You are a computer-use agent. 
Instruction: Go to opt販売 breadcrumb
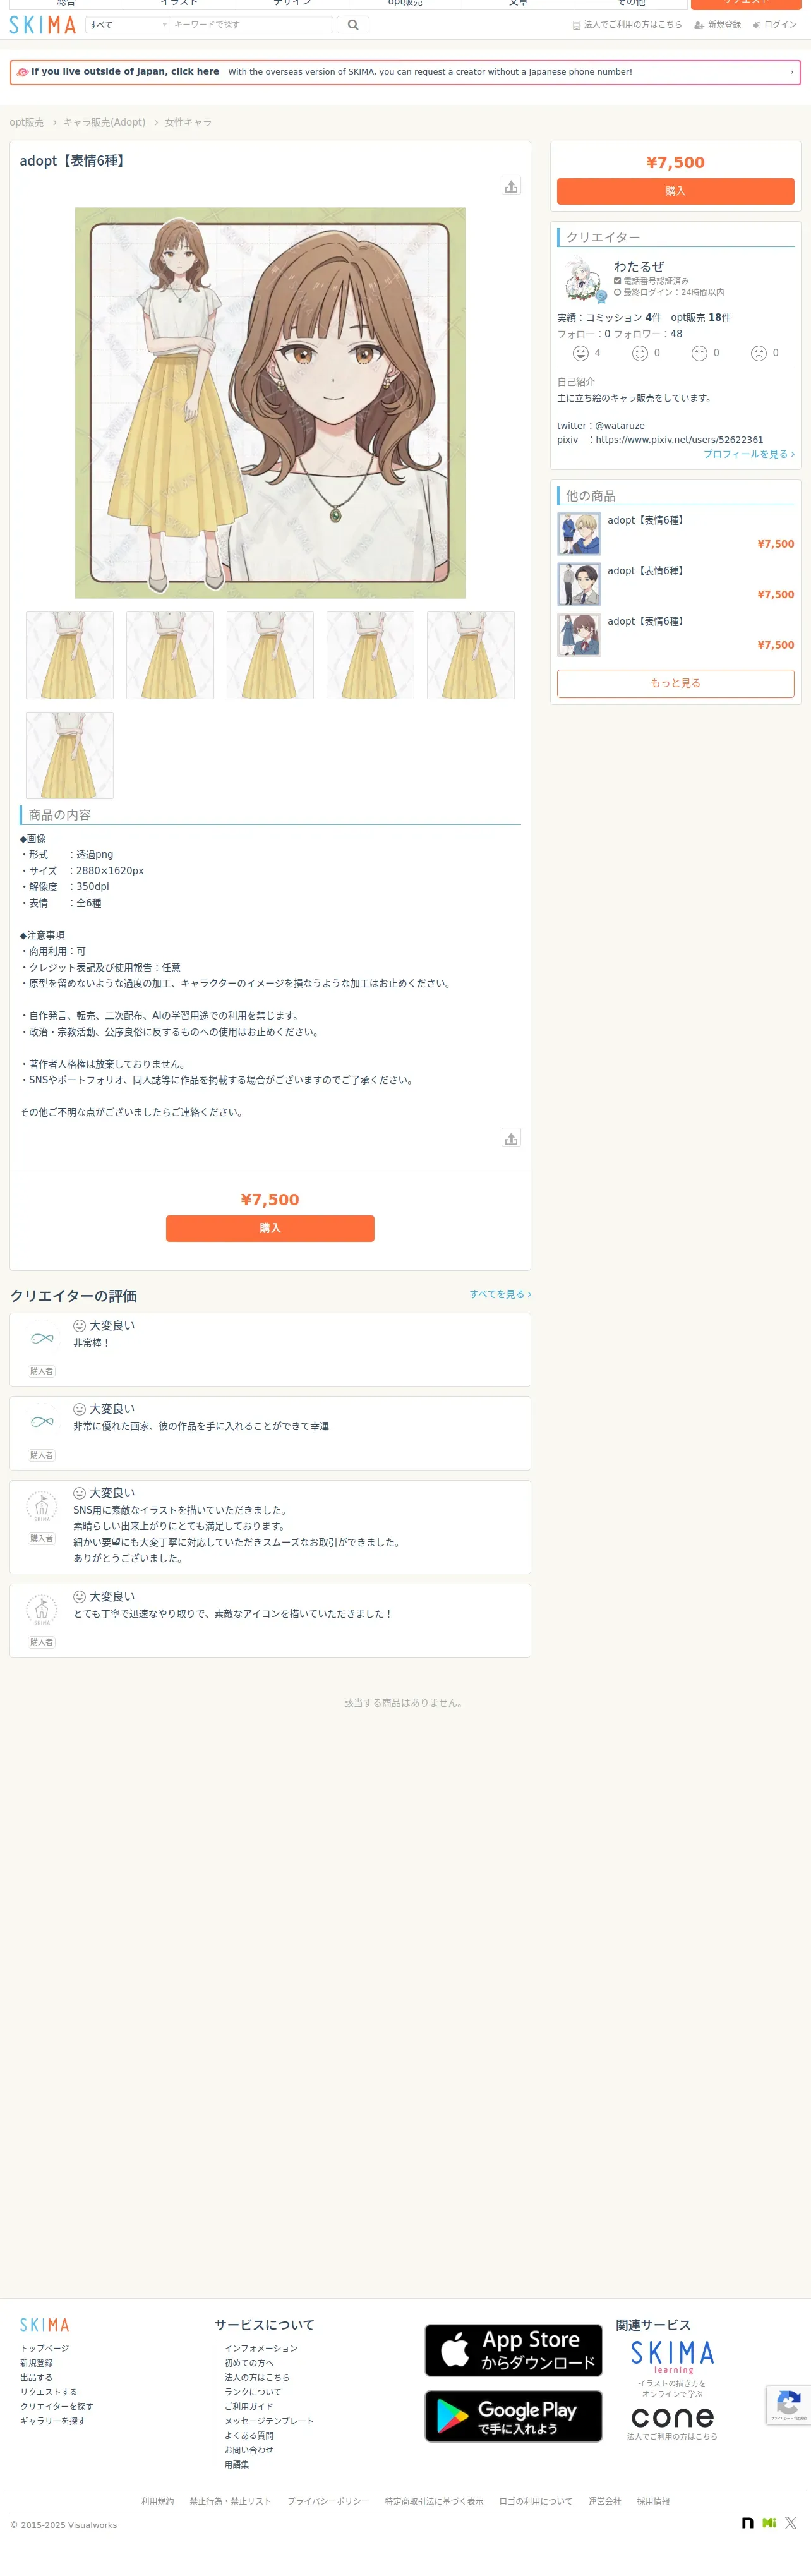pos(27,122)
